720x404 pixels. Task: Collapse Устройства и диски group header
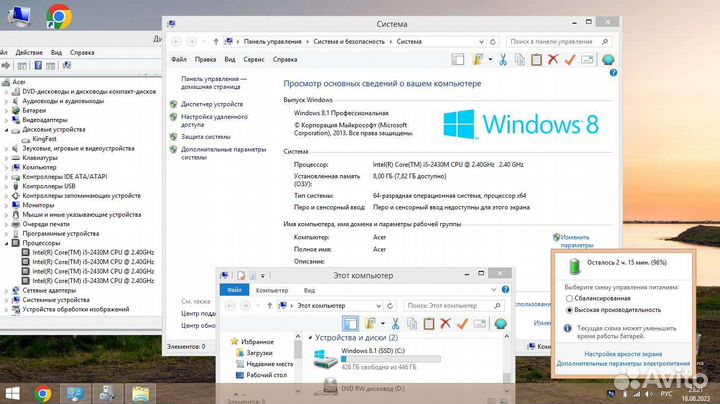tap(310, 338)
